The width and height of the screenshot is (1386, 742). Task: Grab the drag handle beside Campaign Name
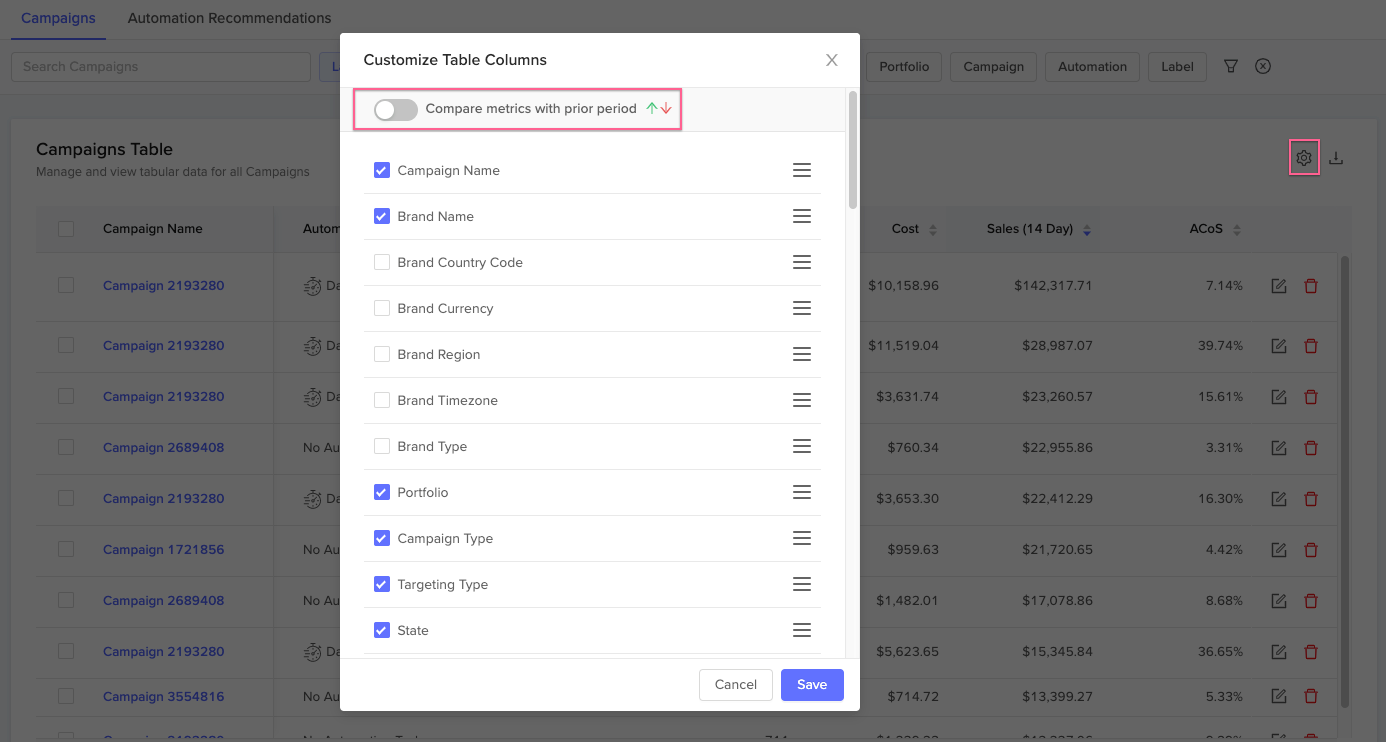801,170
